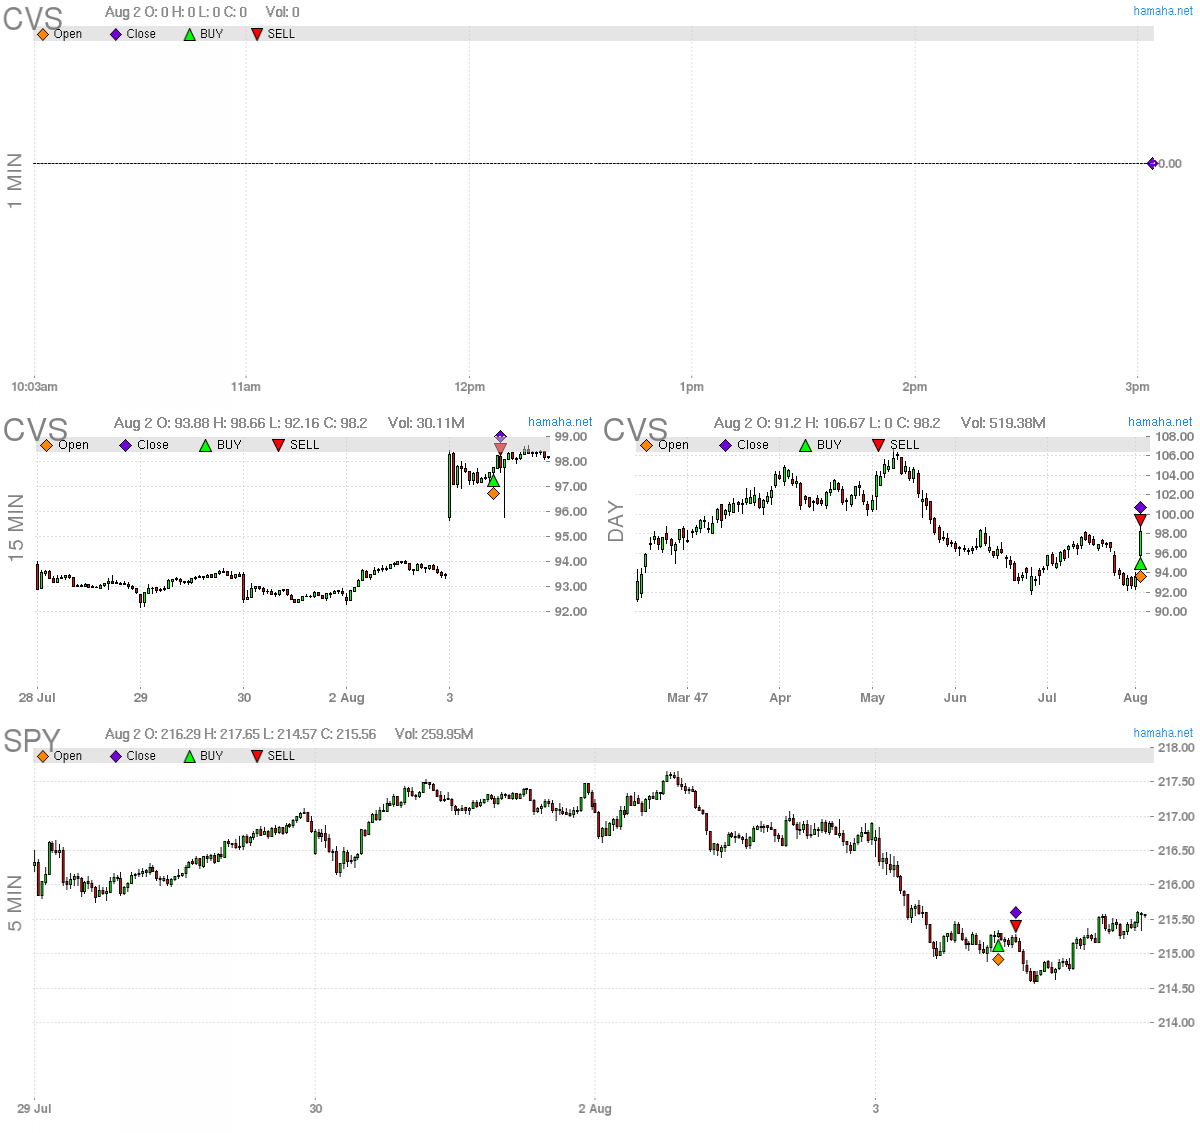Click the orange Open diamond in CVS 1 MIN legend
Screen dimensions: 1200x1133
click(43, 34)
